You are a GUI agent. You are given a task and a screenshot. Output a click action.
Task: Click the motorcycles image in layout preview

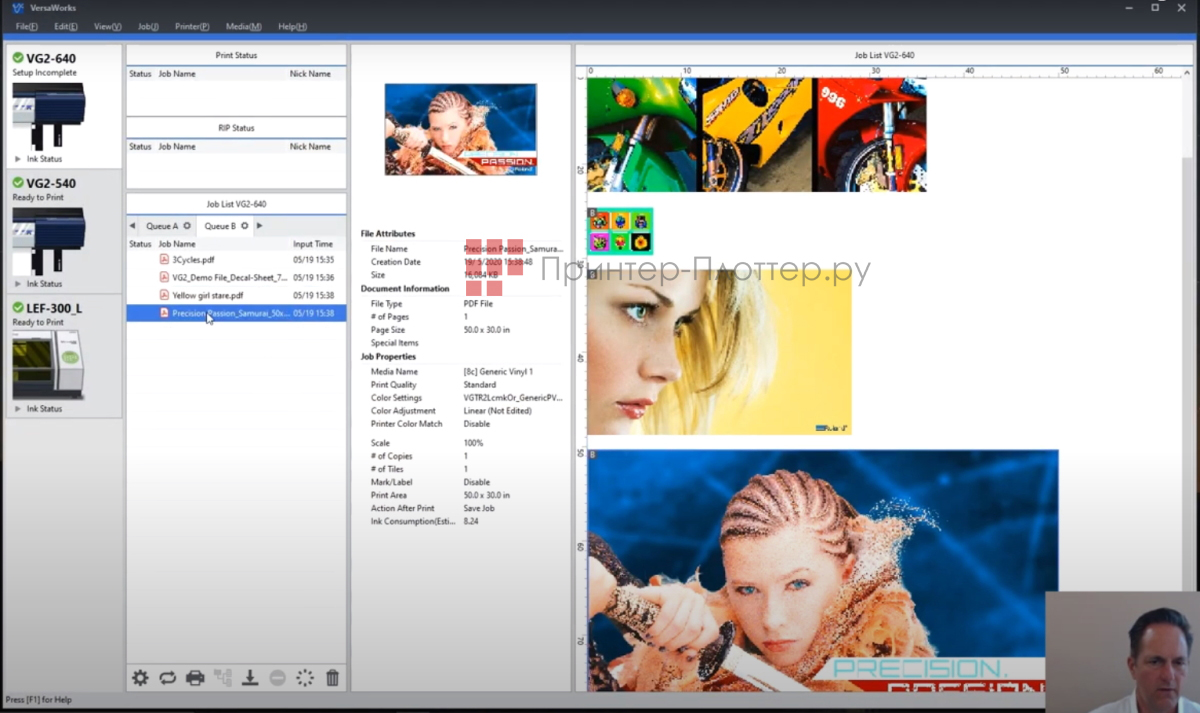click(x=756, y=135)
